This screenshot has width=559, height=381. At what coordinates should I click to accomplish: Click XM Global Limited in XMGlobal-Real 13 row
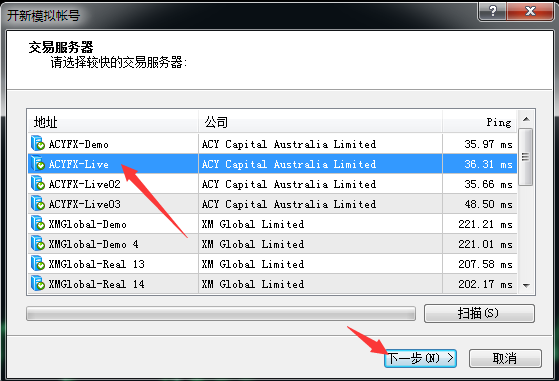pos(253,264)
